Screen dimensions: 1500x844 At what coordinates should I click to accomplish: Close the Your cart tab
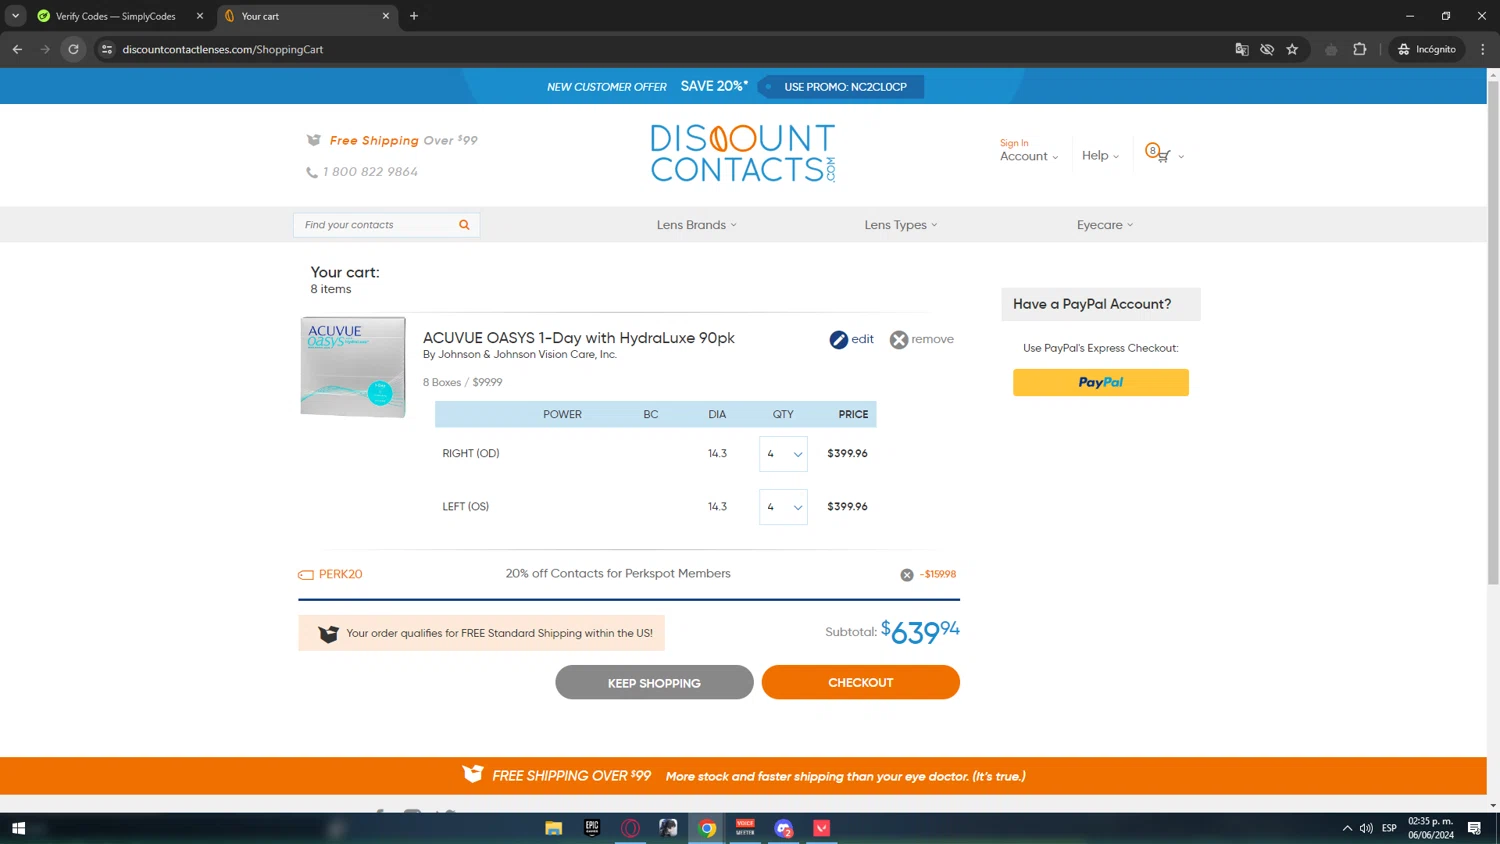pos(386,16)
